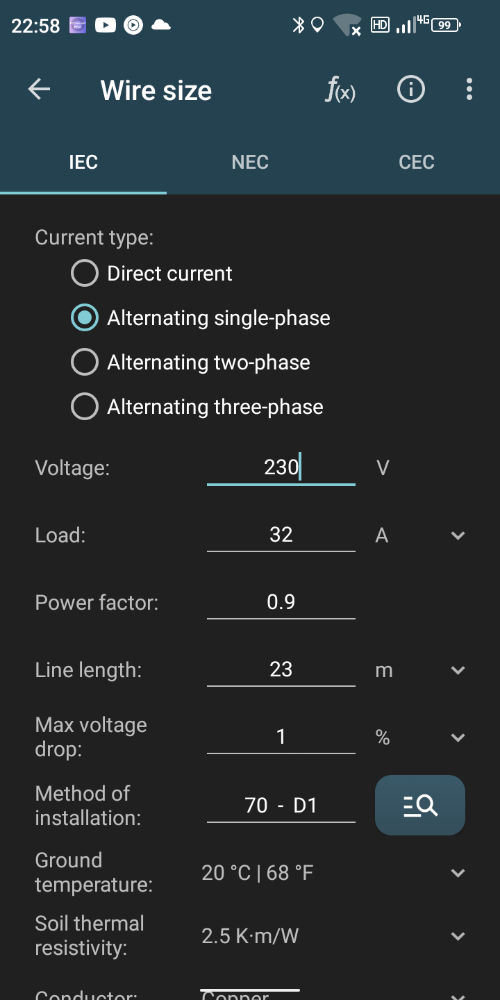Expand the Line length unit dropdown
Image resolution: width=500 pixels, height=1000 pixels.
coord(457,670)
